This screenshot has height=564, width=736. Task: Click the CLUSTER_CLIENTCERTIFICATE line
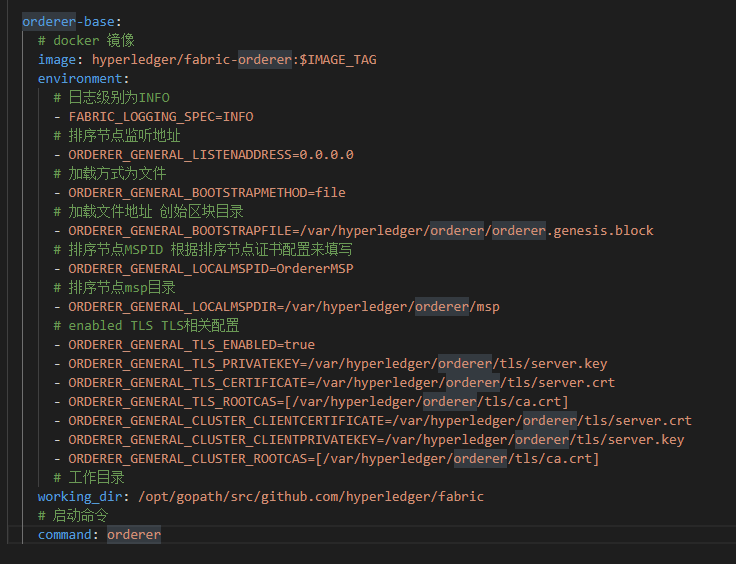click(373, 420)
